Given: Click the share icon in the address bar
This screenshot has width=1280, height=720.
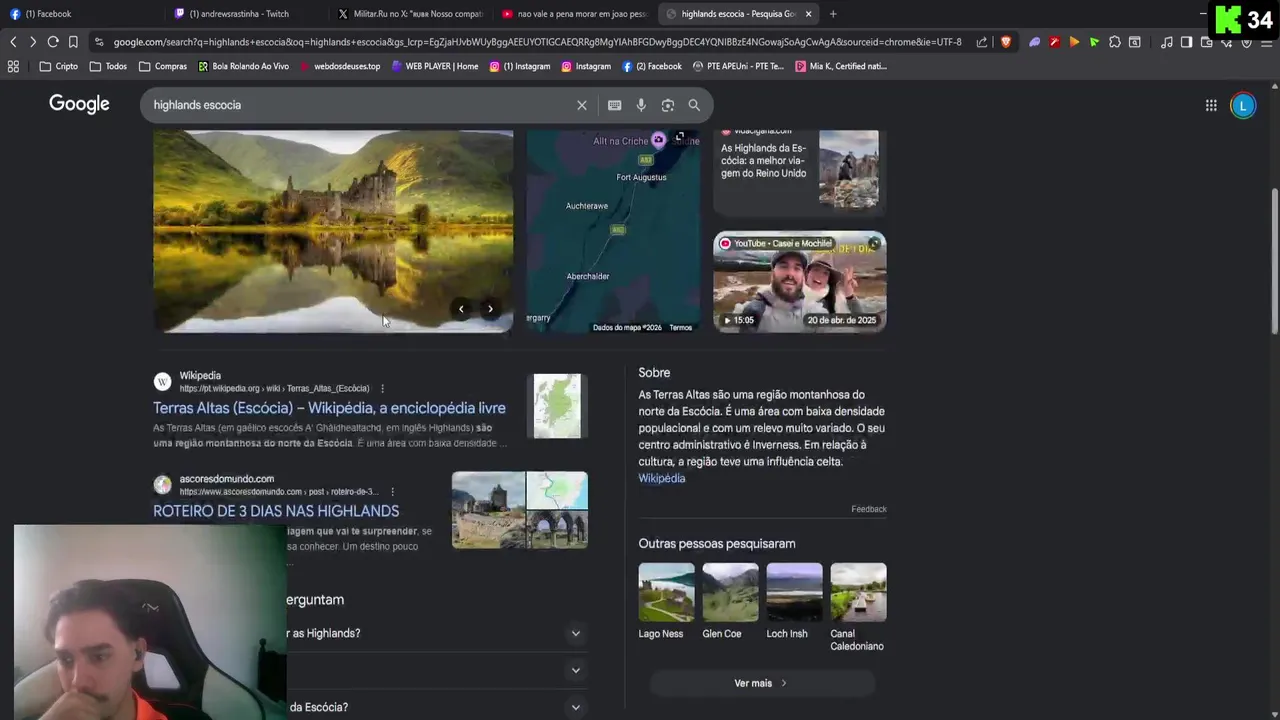Looking at the screenshot, I should 982,42.
